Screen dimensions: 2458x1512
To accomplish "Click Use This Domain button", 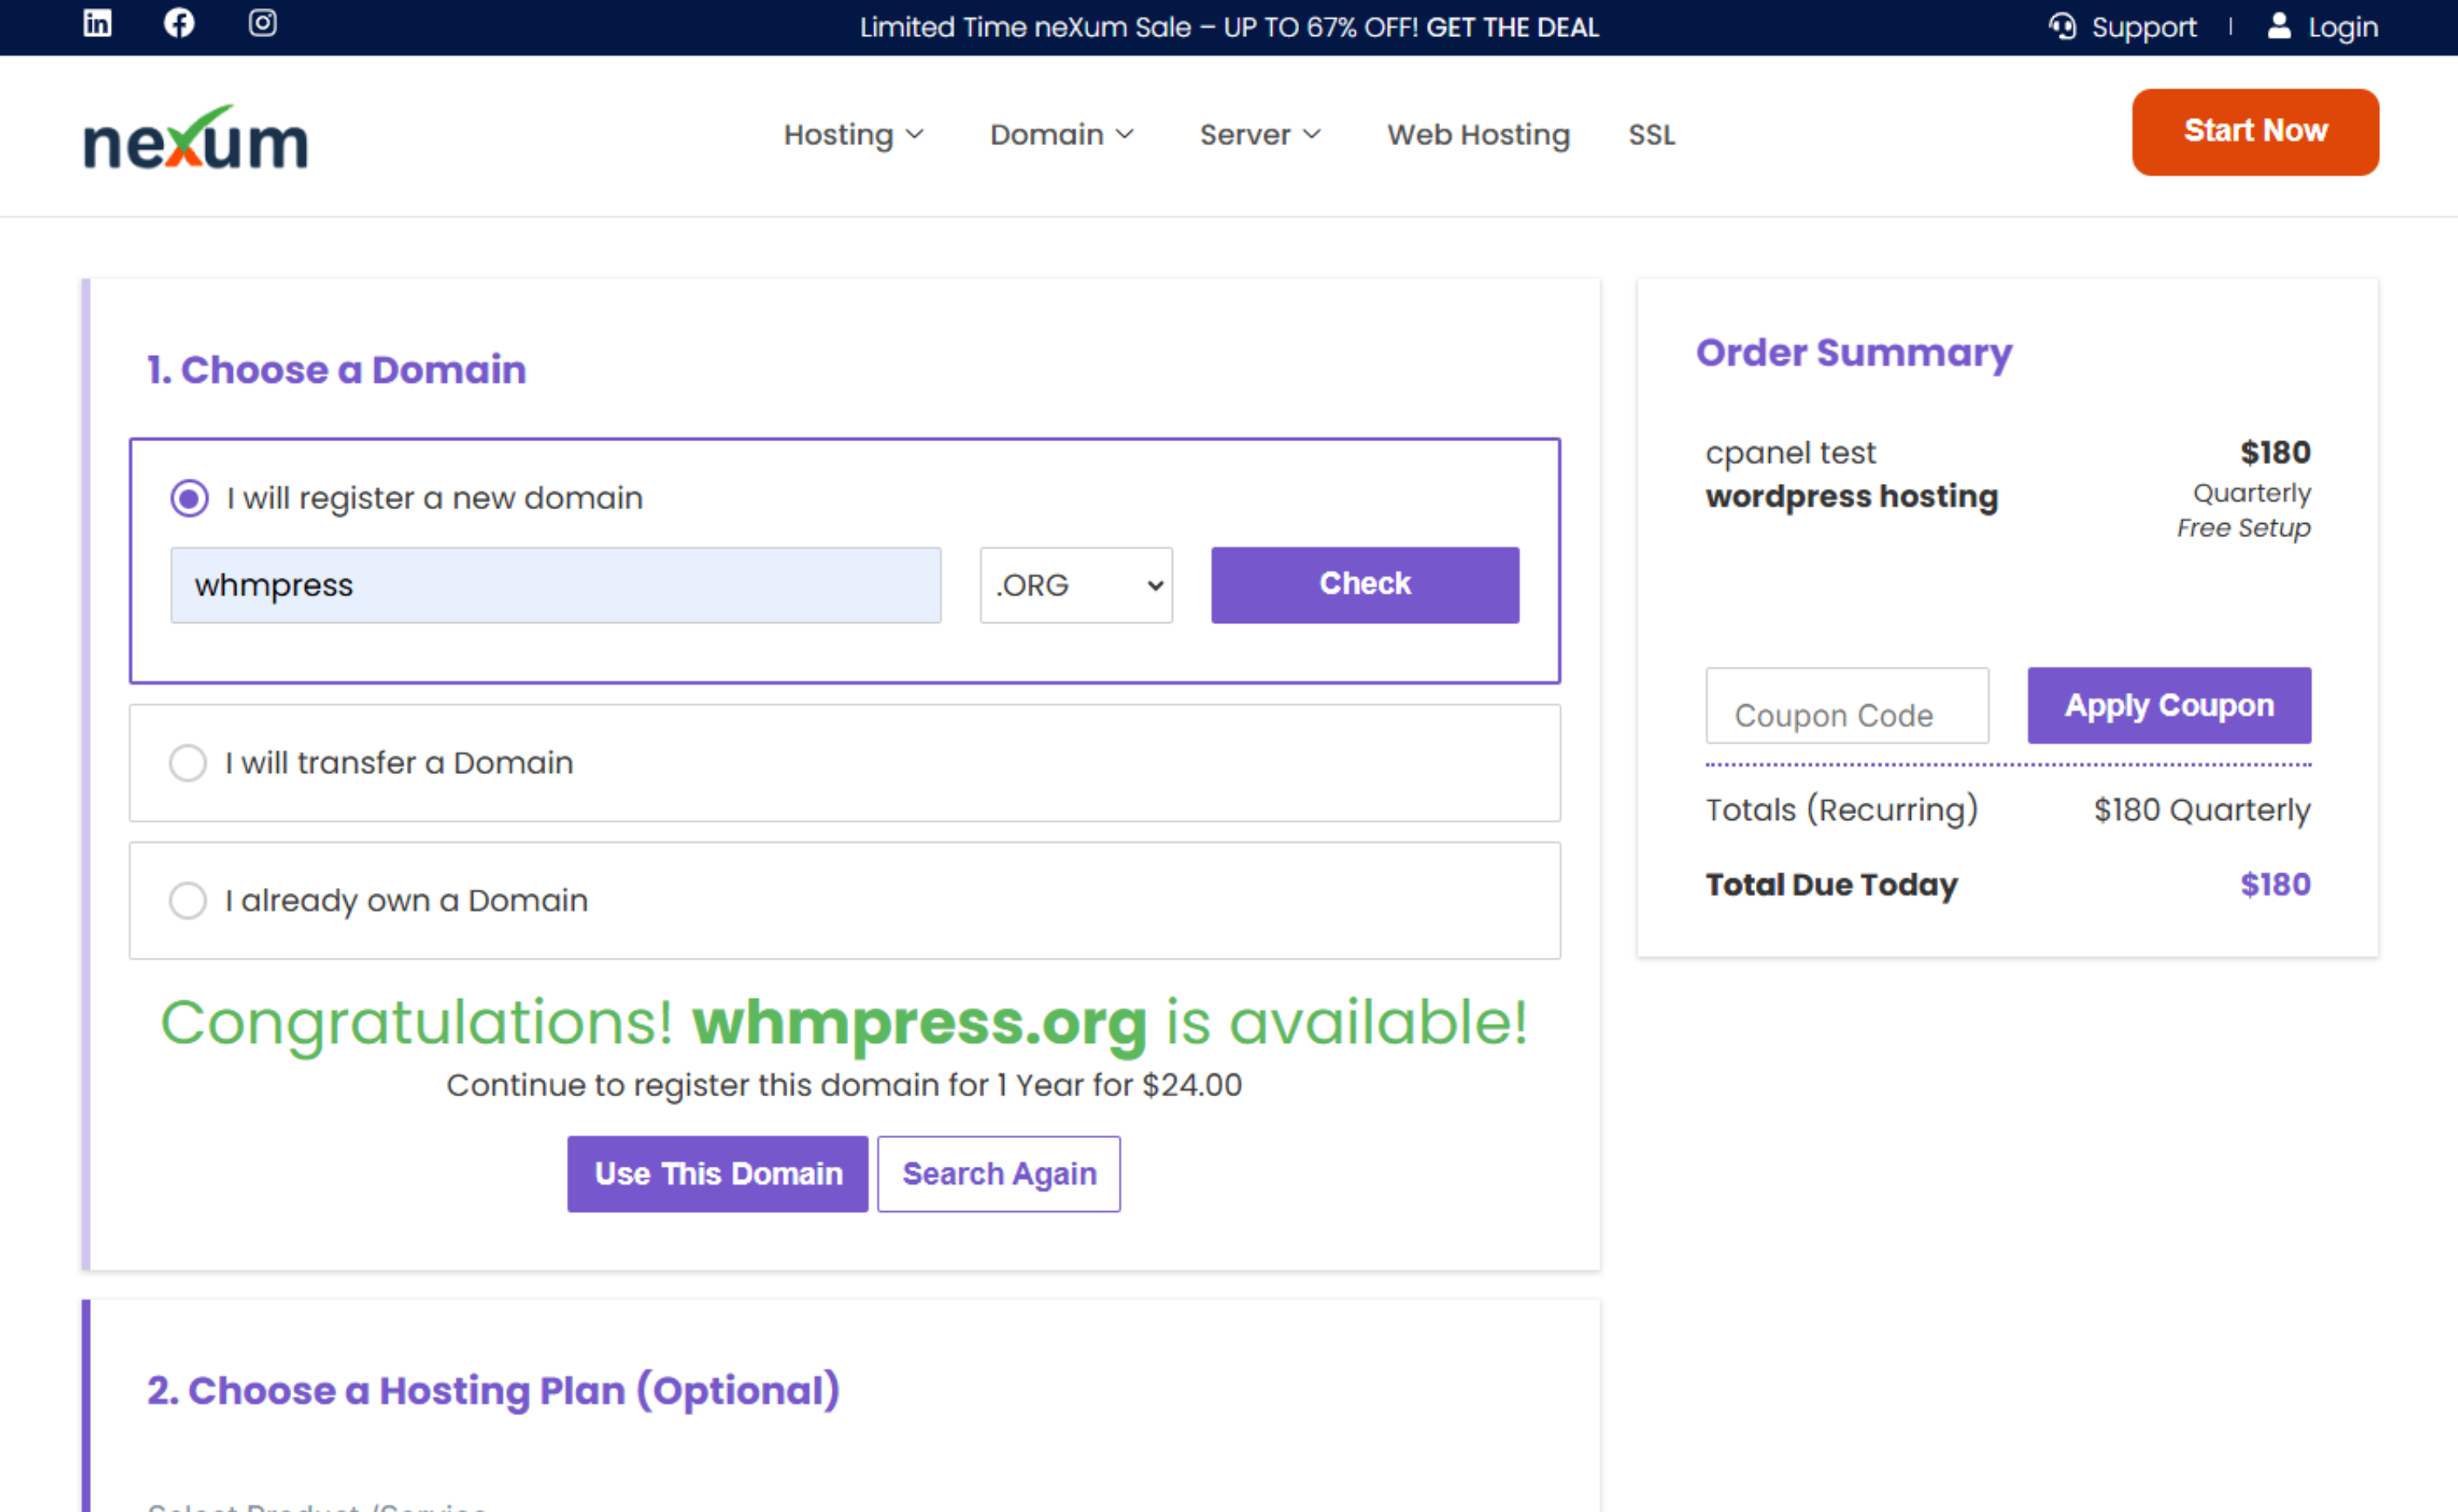I will (x=717, y=1173).
